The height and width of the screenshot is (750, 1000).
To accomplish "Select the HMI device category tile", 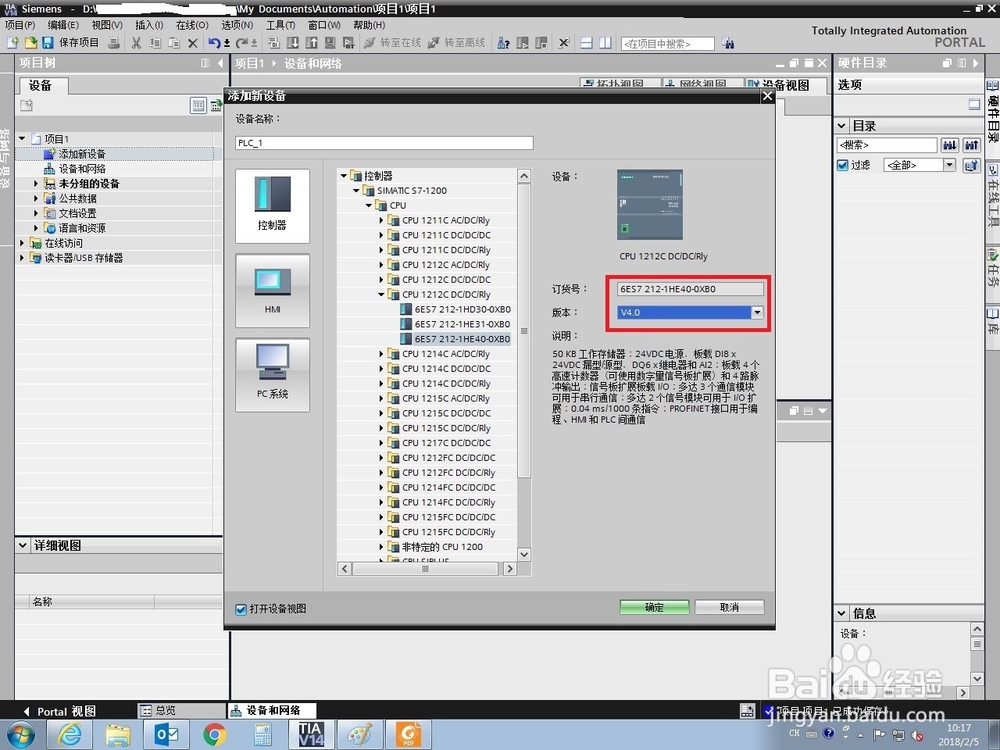I will point(272,291).
